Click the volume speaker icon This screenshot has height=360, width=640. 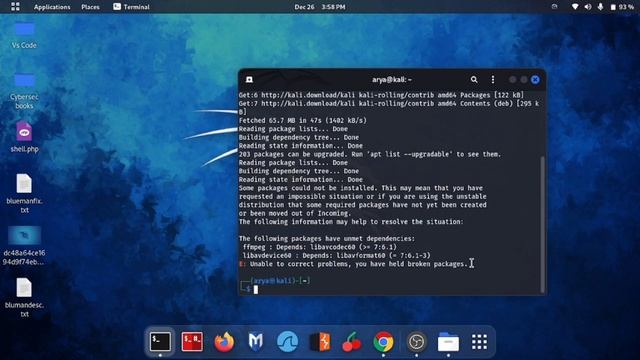(x=588, y=7)
